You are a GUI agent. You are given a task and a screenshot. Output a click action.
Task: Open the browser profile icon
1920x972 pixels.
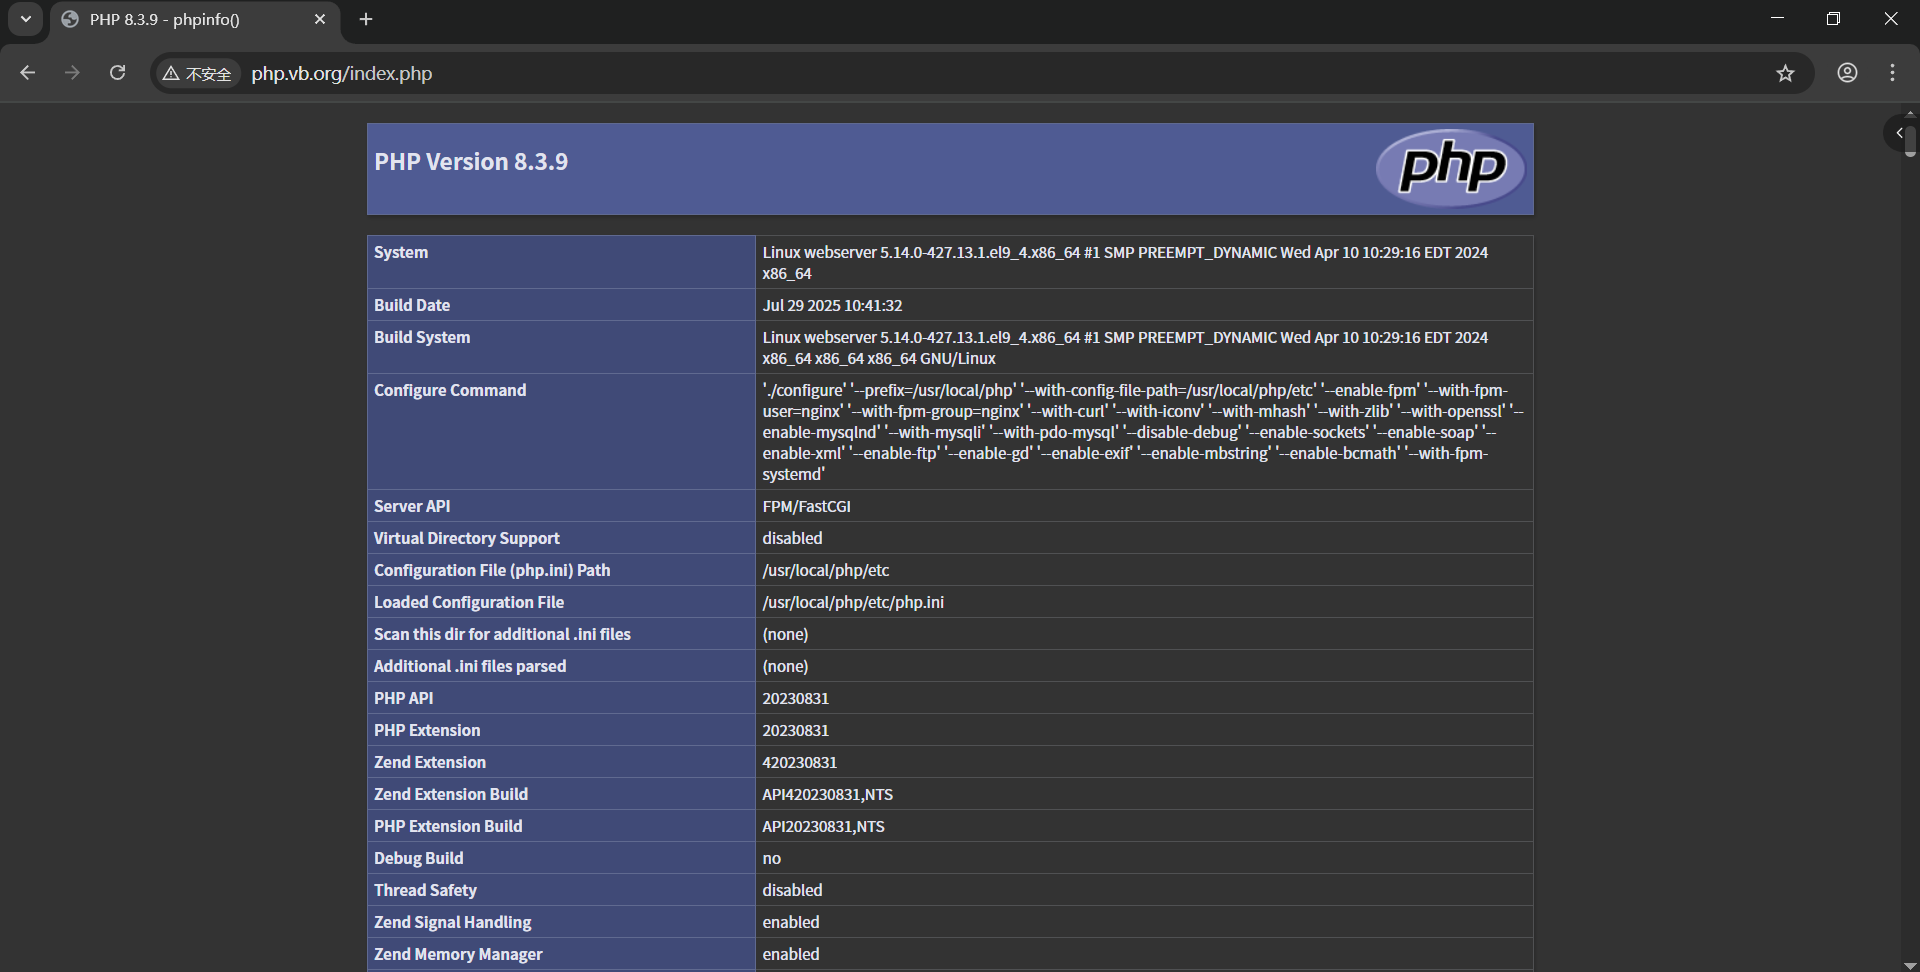(x=1847, y=73)
